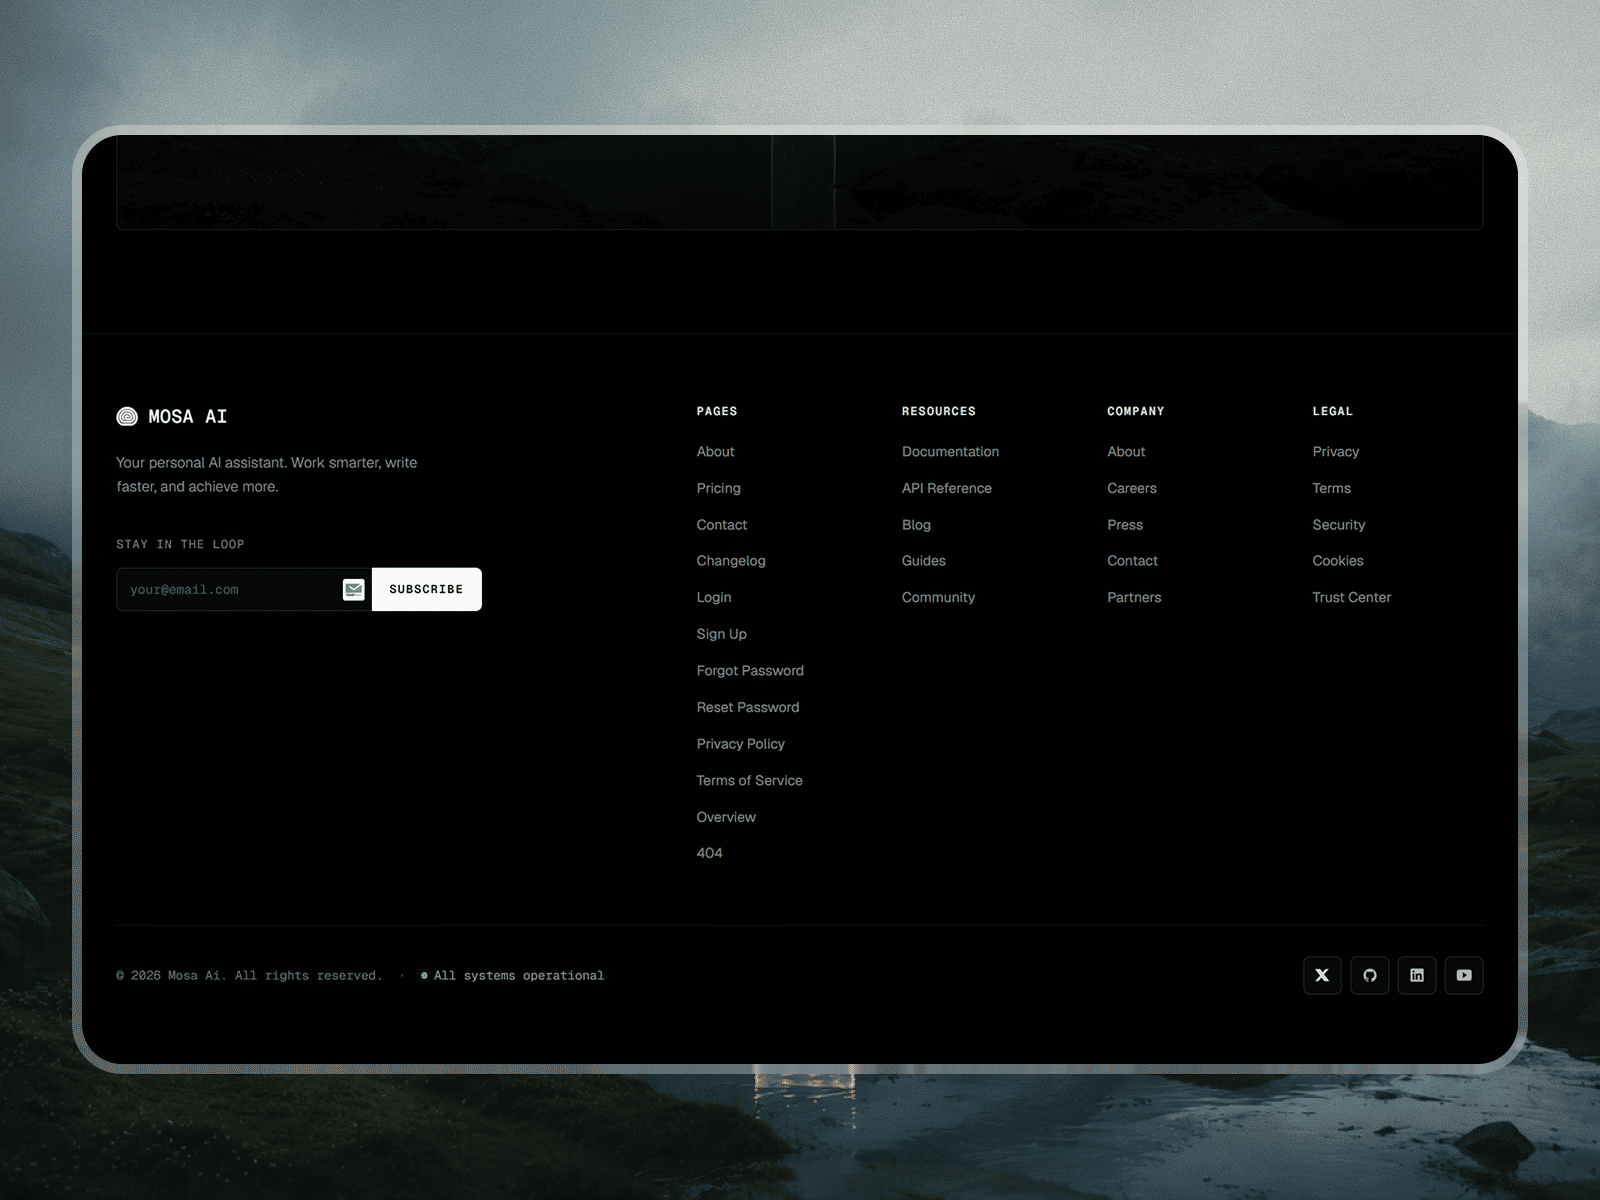Click the Mosa AI spiral logo icon
The width and height of the screenshot is (1600, 1200).
pyautogui.click(x=127, y=416)
